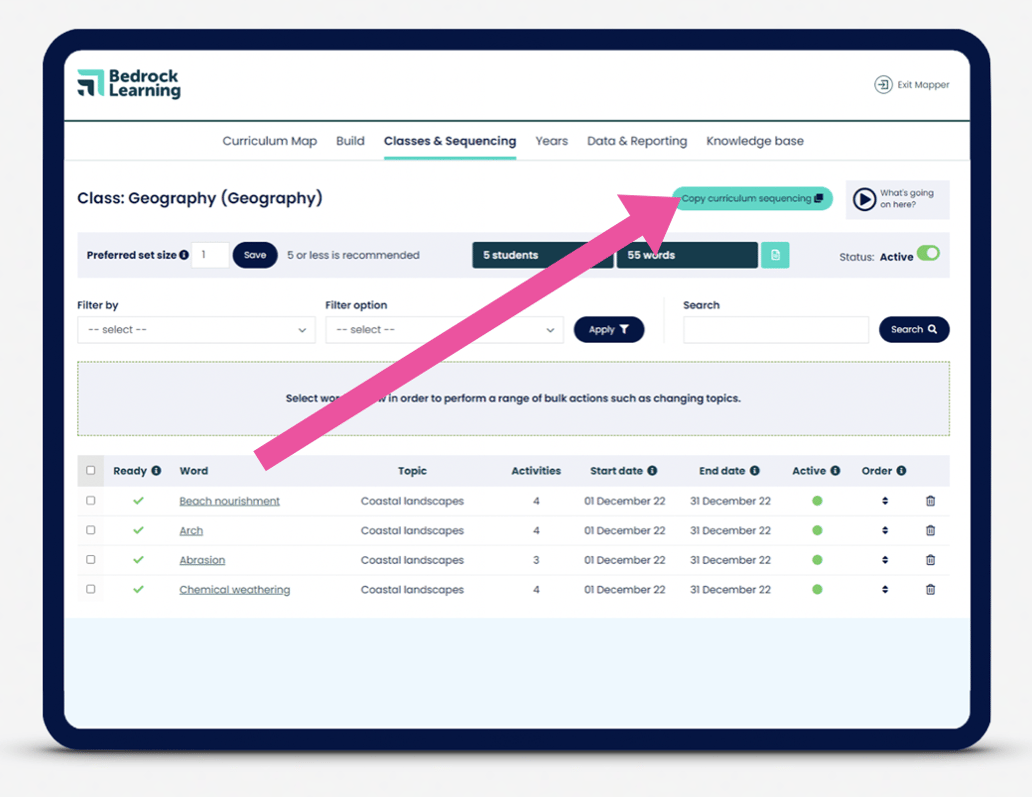This screenshot has height=797, width=1032.
Task: Click the info icon next to Ready column
Action: pyautogui.click(x=155, y=470)
